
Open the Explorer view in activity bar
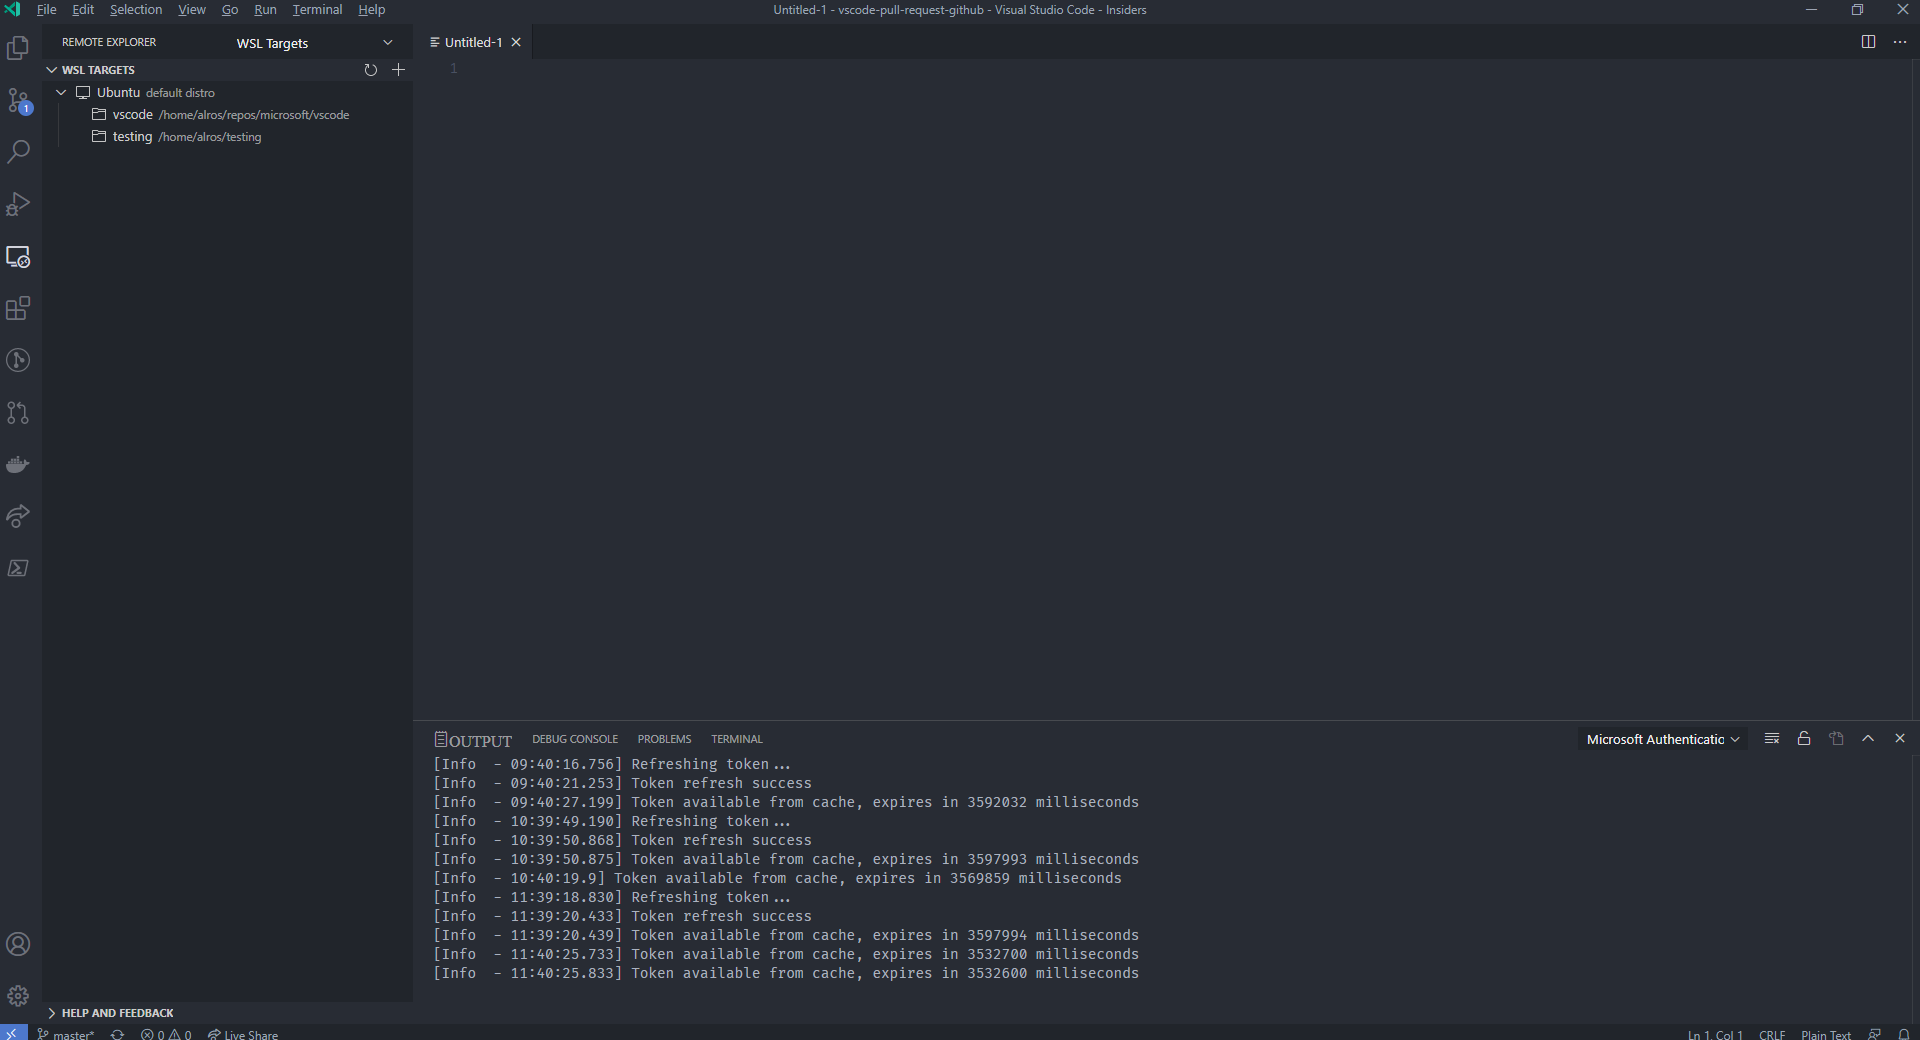(18, 48)
